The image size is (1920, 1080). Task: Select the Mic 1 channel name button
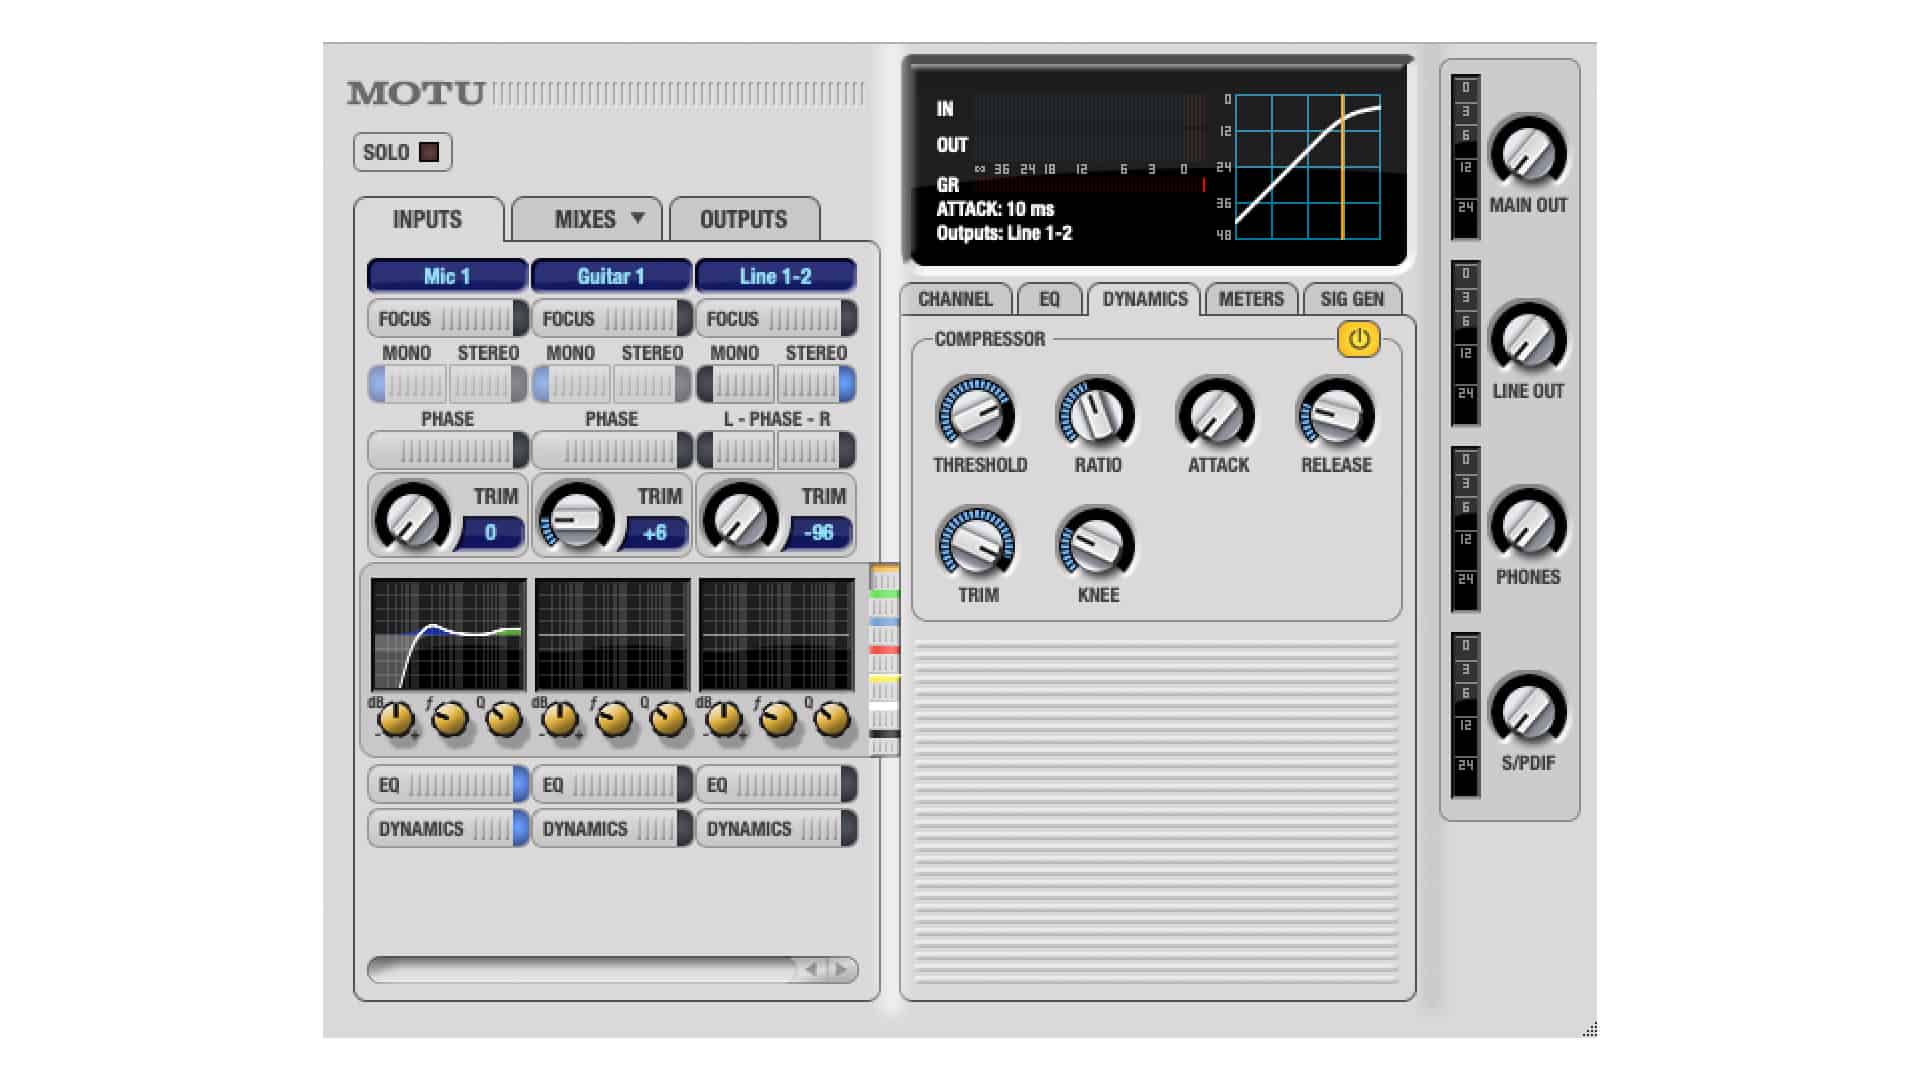point(447,276)
